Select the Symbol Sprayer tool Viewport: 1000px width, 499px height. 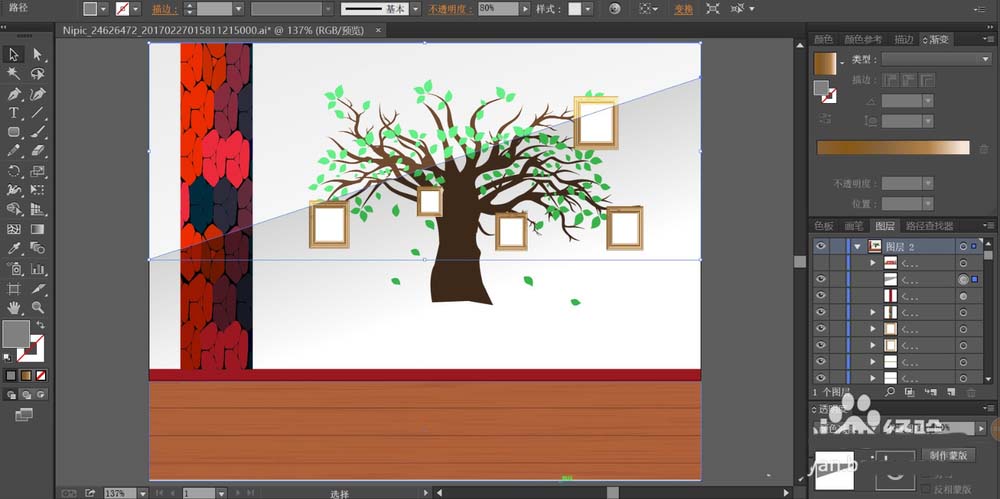point(13,269)
